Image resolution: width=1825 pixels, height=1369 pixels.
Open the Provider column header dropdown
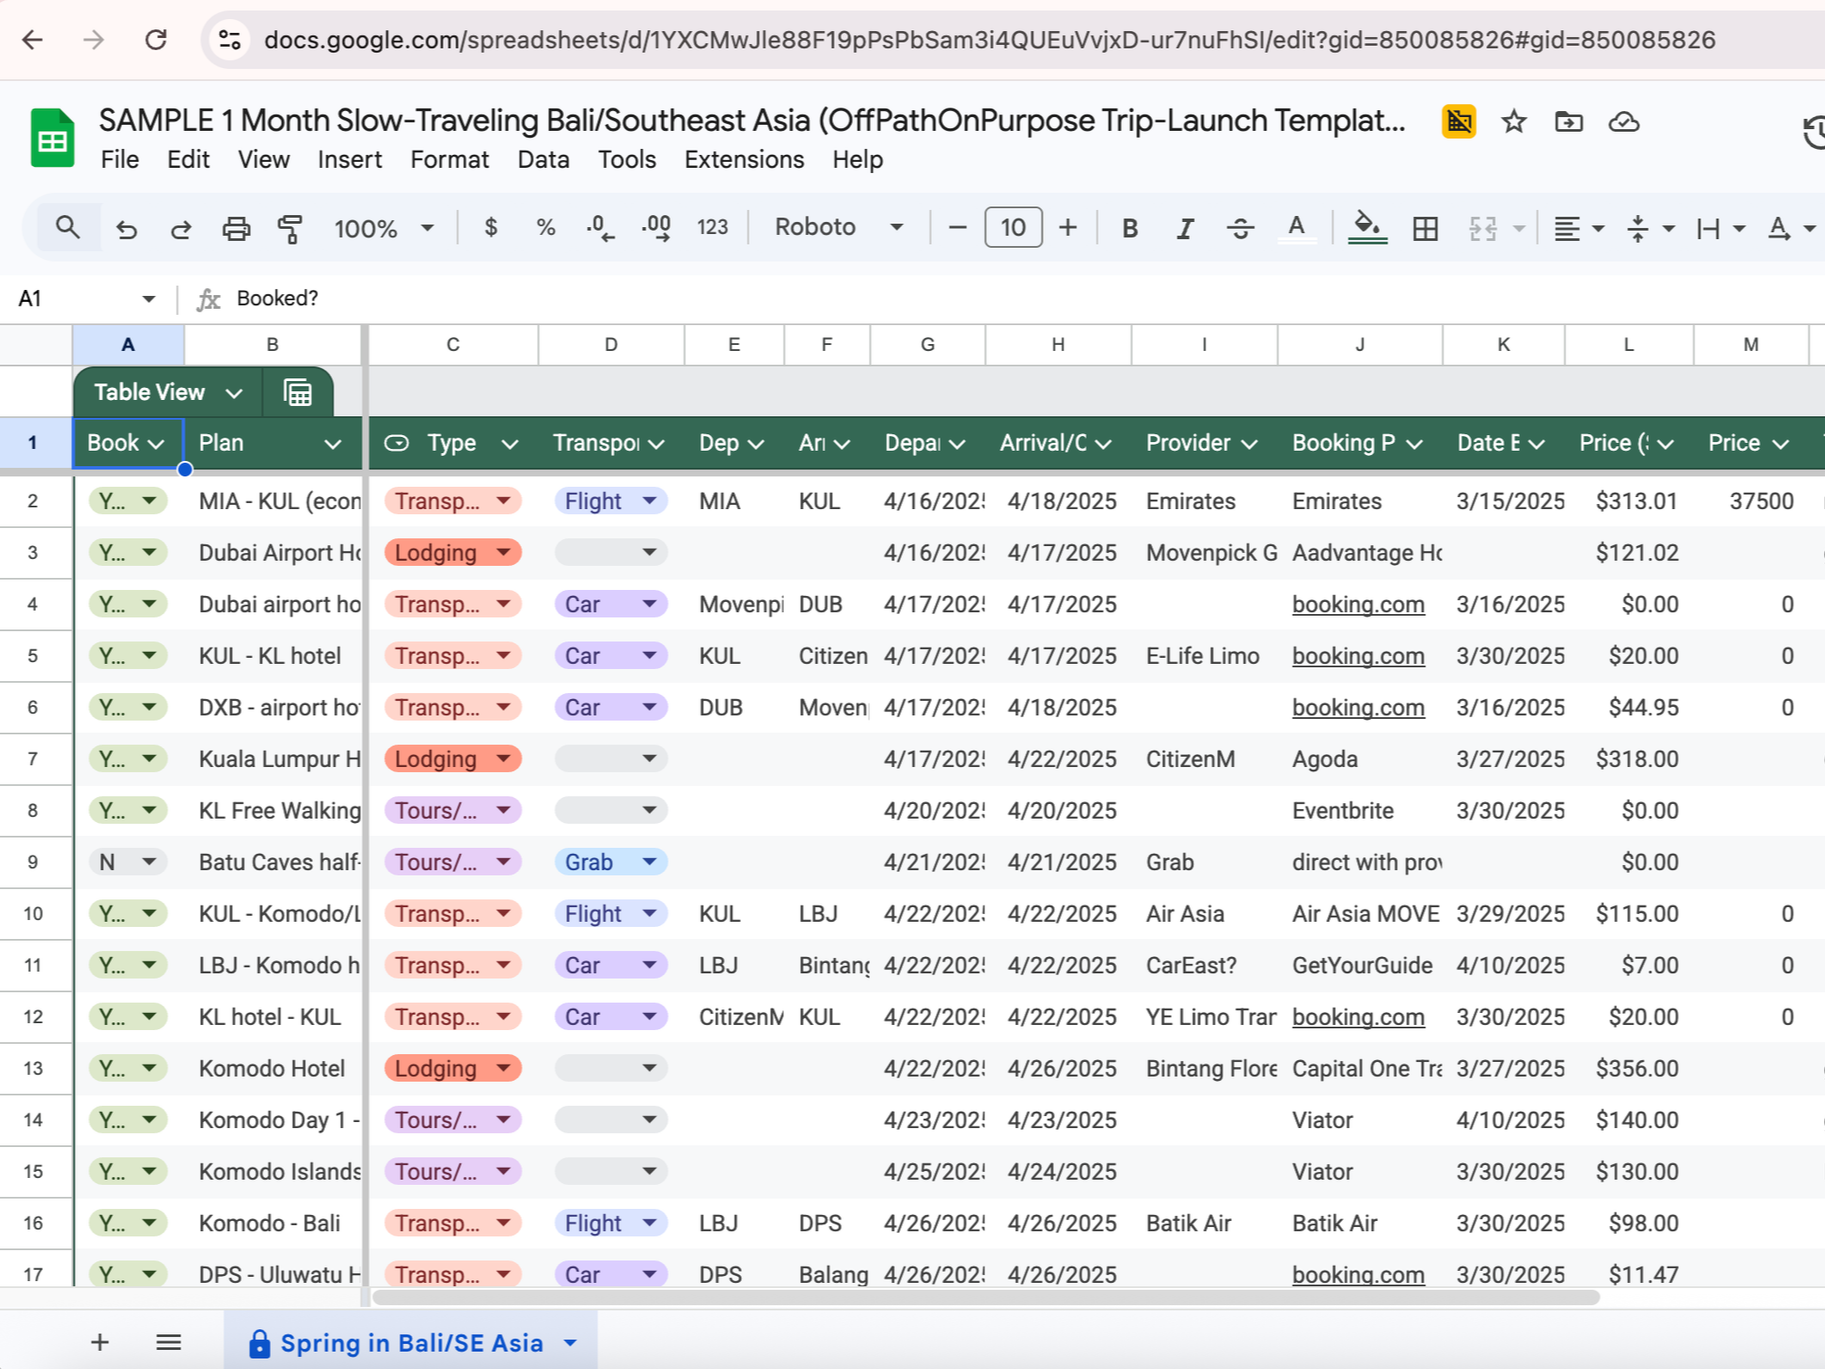1249,444
